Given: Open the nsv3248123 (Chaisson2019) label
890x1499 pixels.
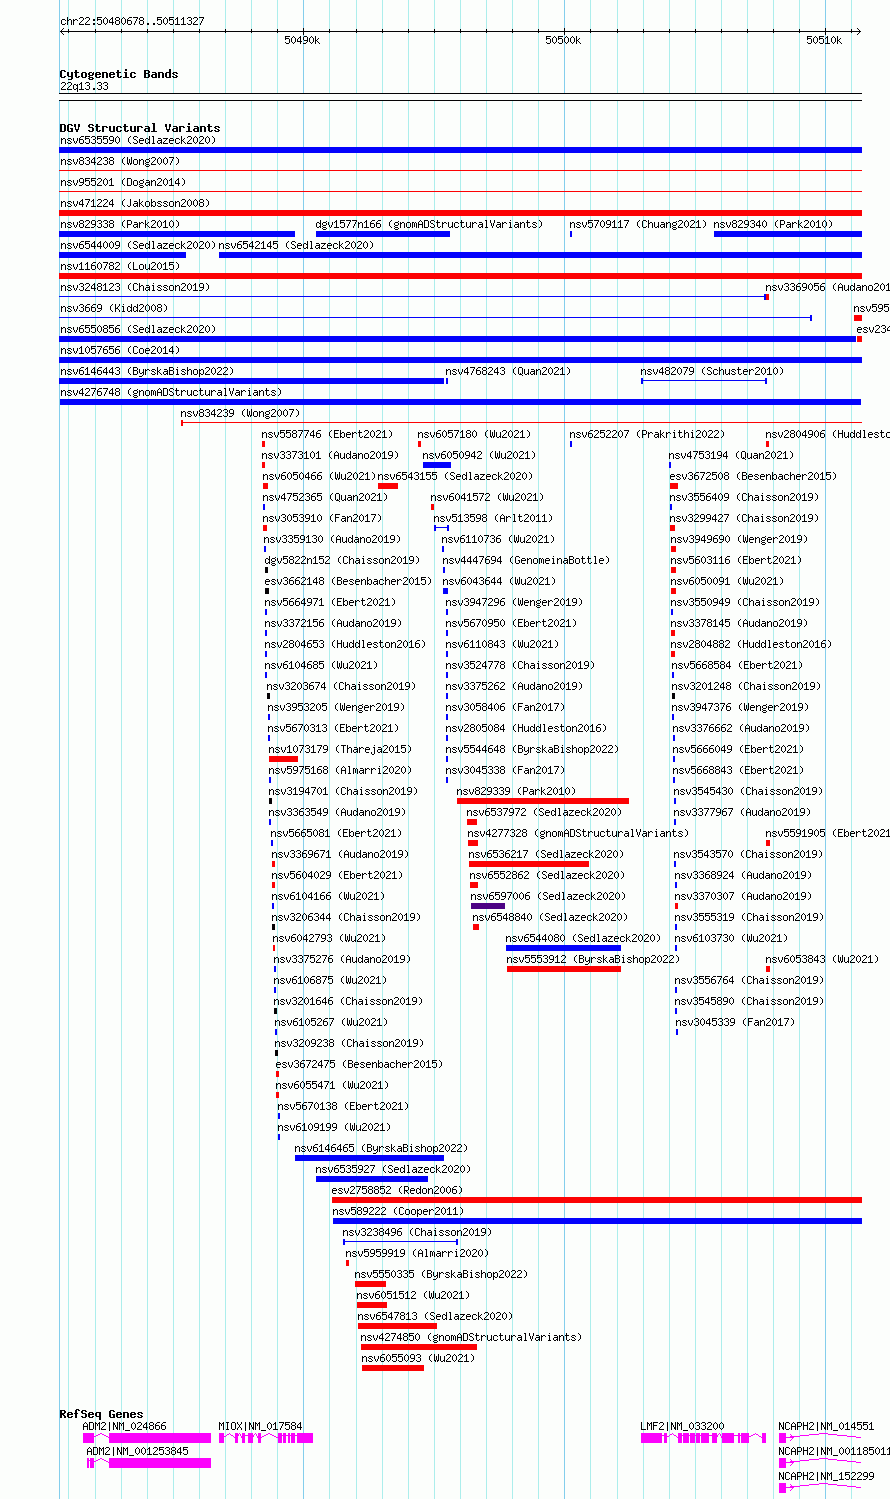Looking at the screenshot, I should (134, 287).
